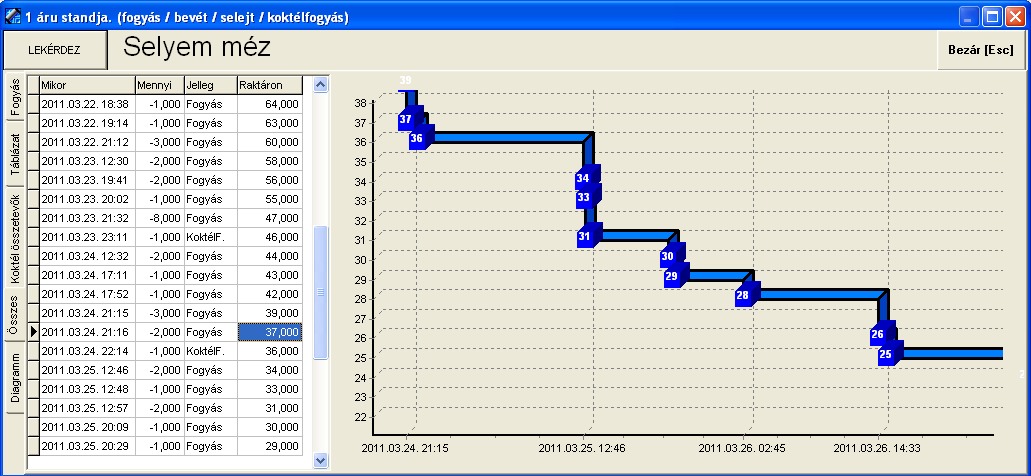Open the Diagramm side tab

click(x=15, y=378)
